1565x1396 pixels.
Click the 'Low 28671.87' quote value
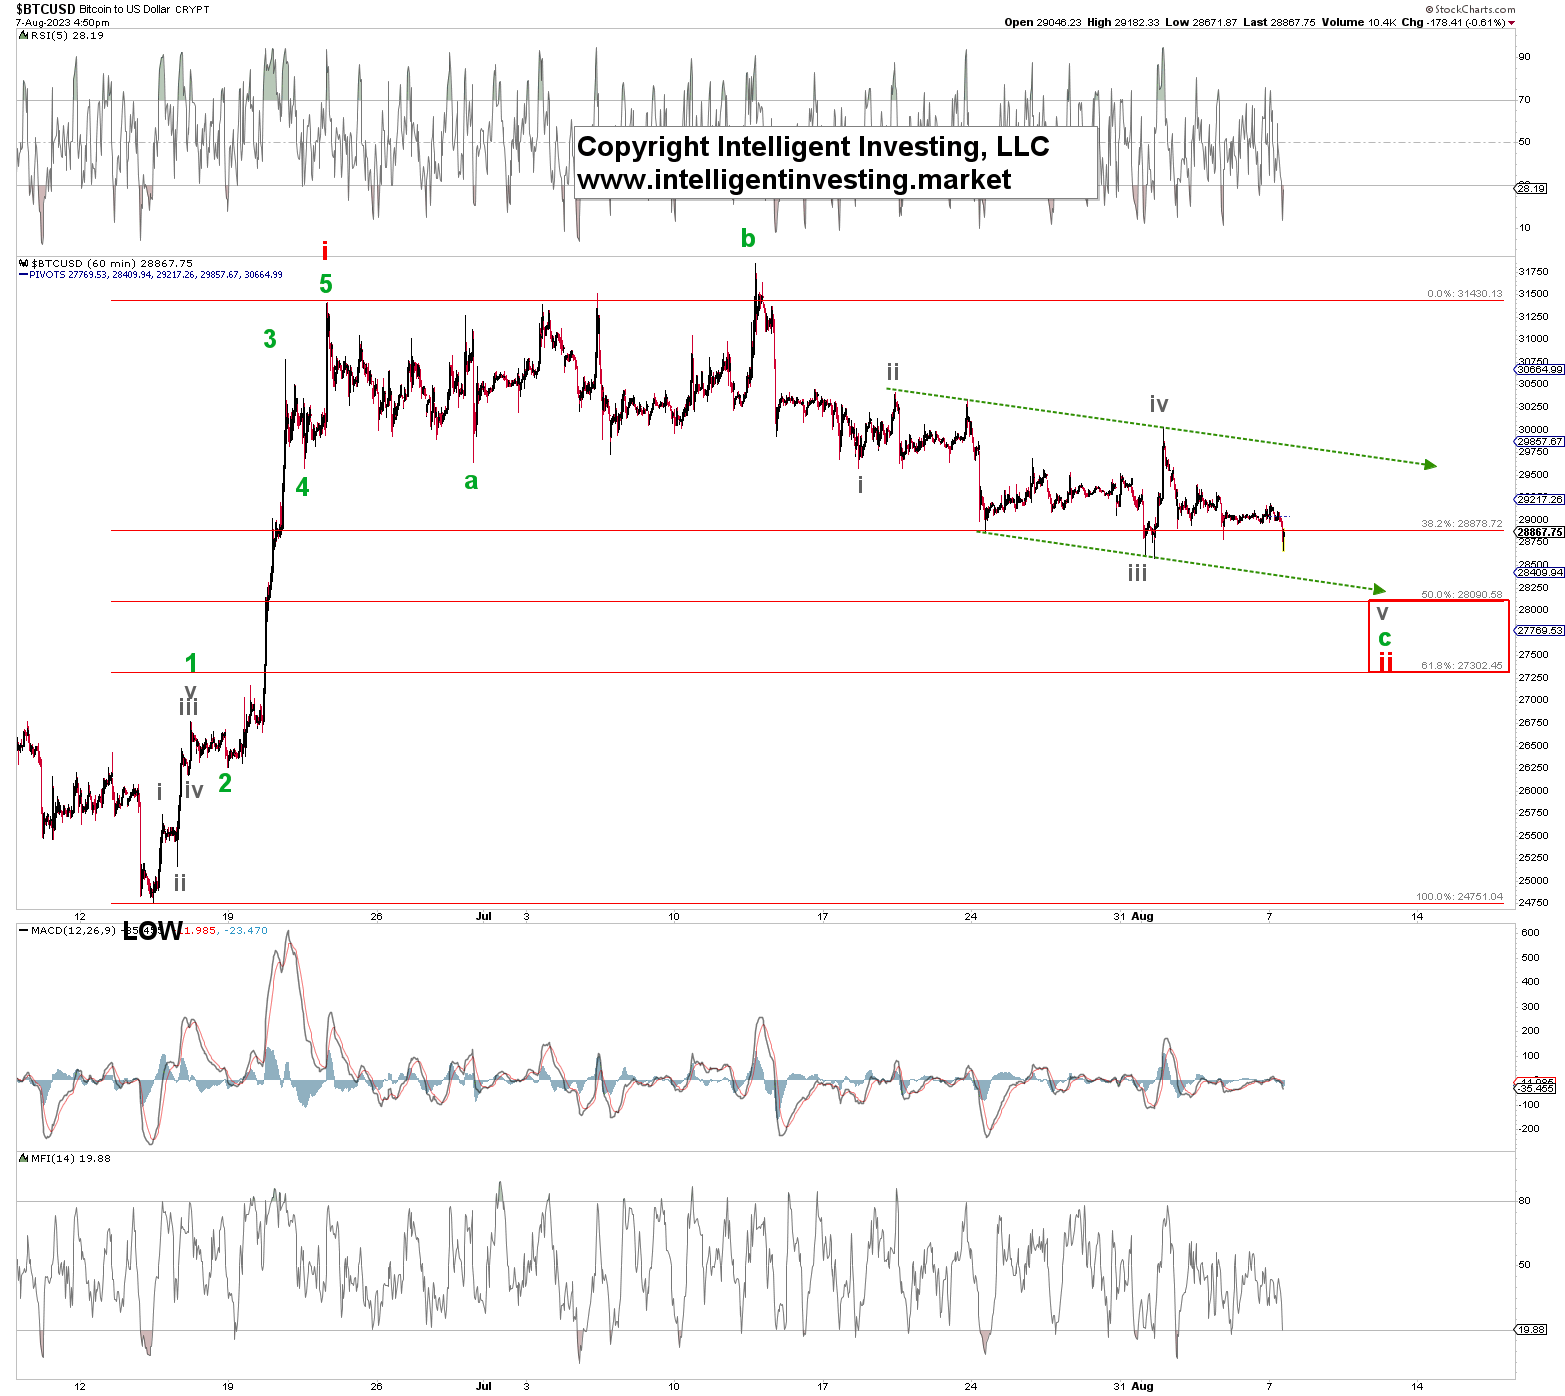pyautogui.click(x=1202, y=22)
